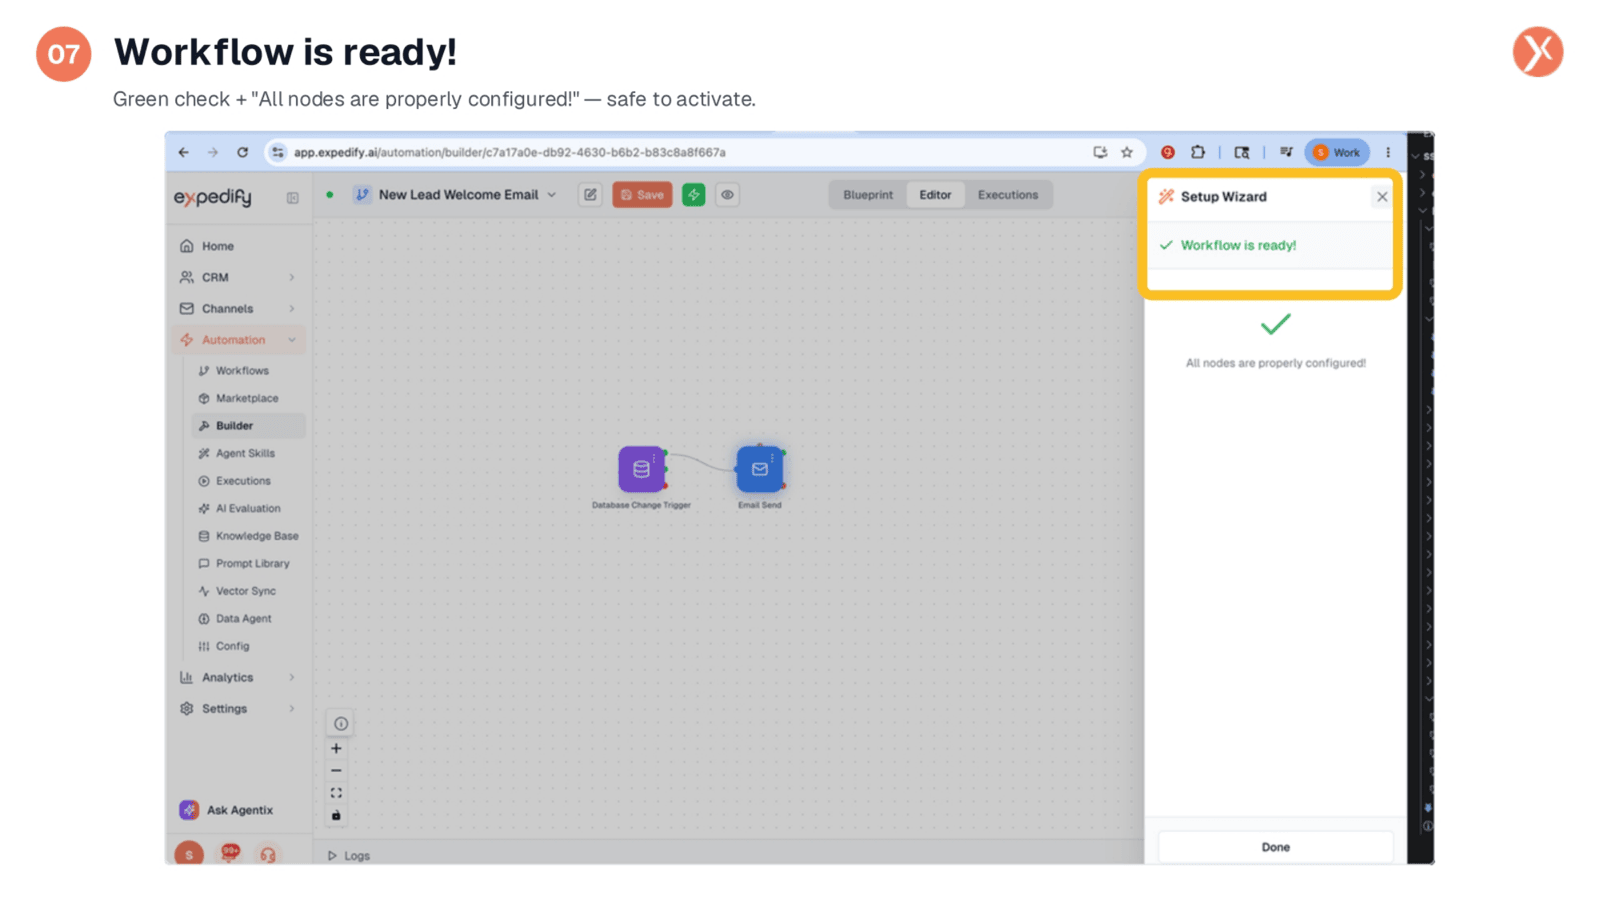Activate workflow with the green lightning button

(693, 195)
